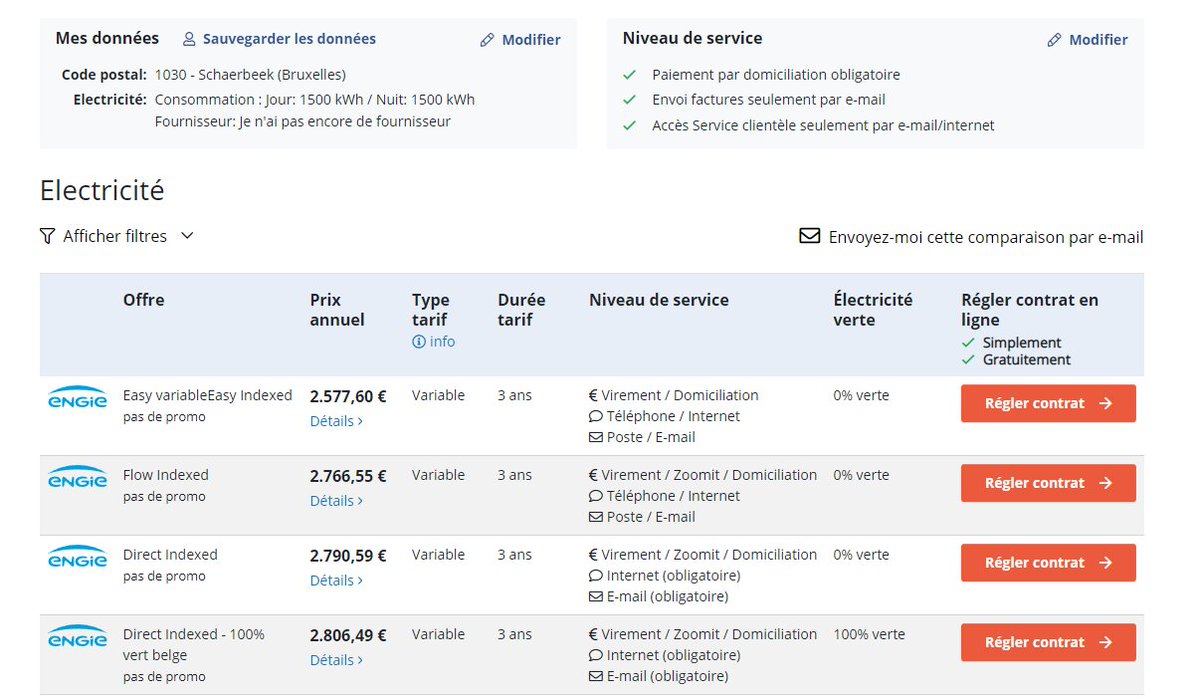
Task: Click speech bubble icon next to Téléphone / Internet in Flow Indexed row
Action: [595, 496]
